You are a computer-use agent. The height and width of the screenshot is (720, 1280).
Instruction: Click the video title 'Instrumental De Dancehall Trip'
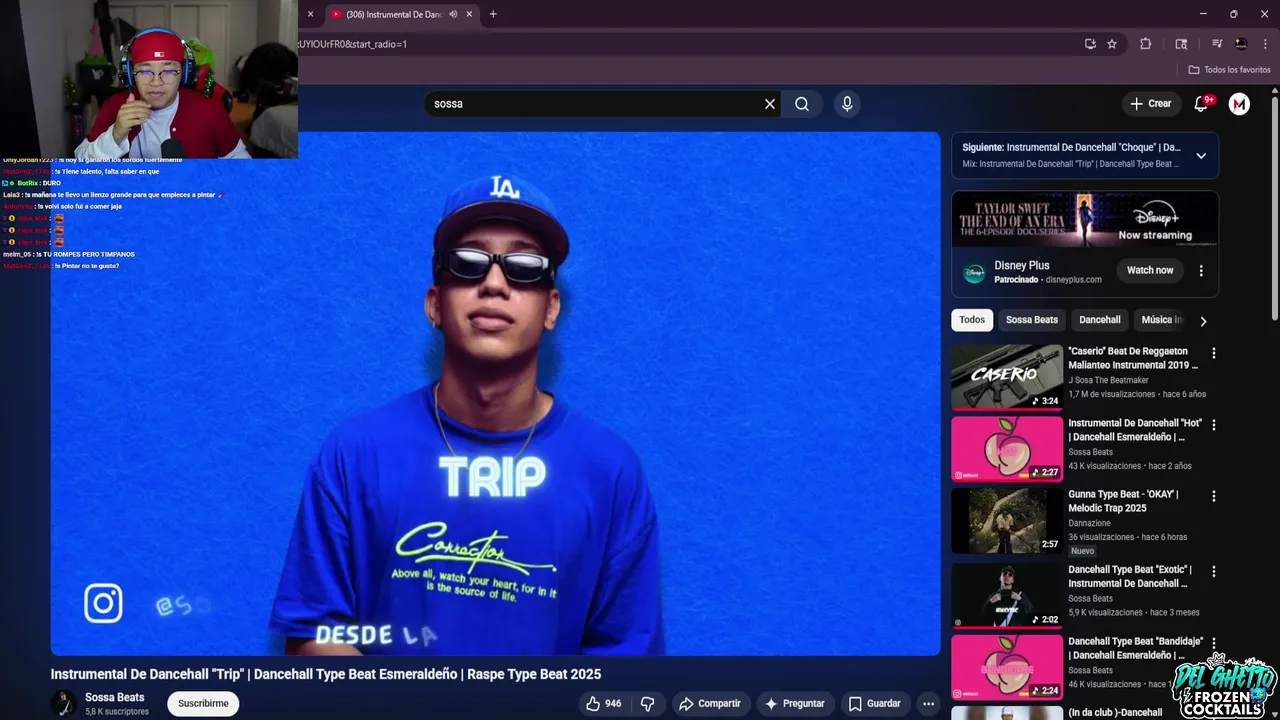326,674
